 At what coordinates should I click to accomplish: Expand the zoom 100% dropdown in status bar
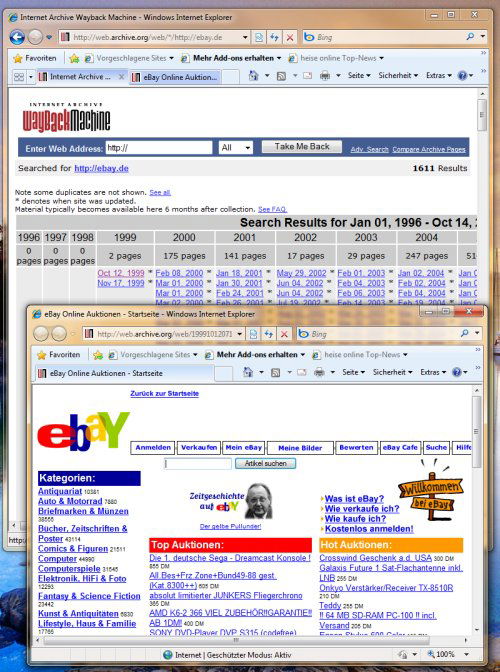467,654
